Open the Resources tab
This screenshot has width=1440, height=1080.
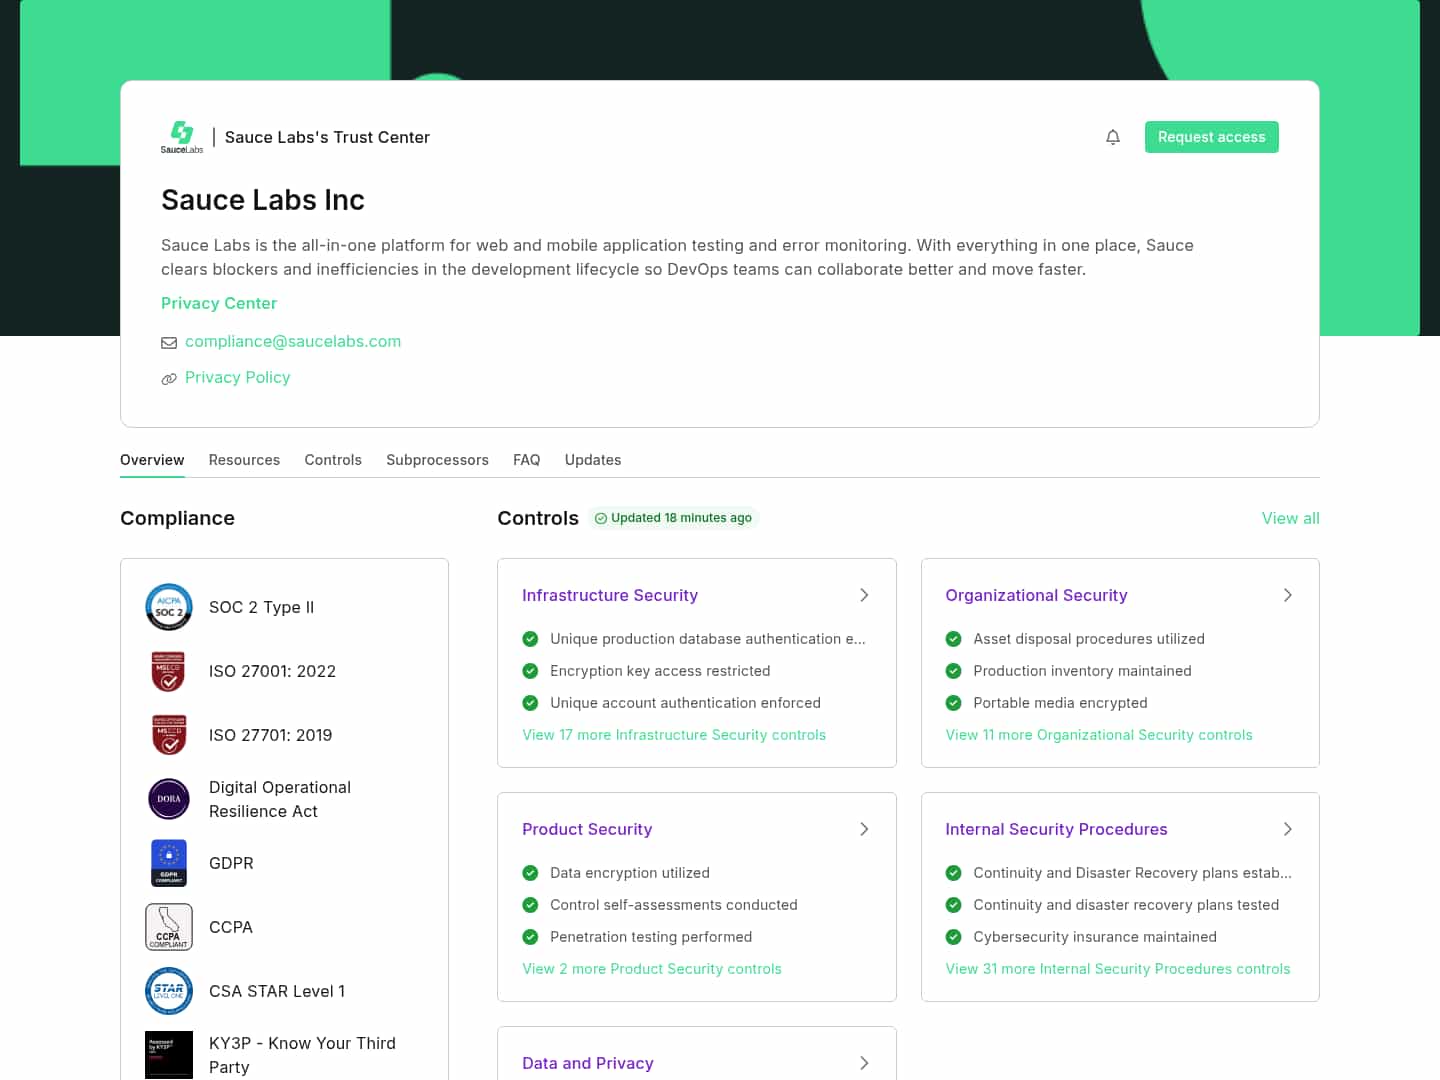pos(244,460)
